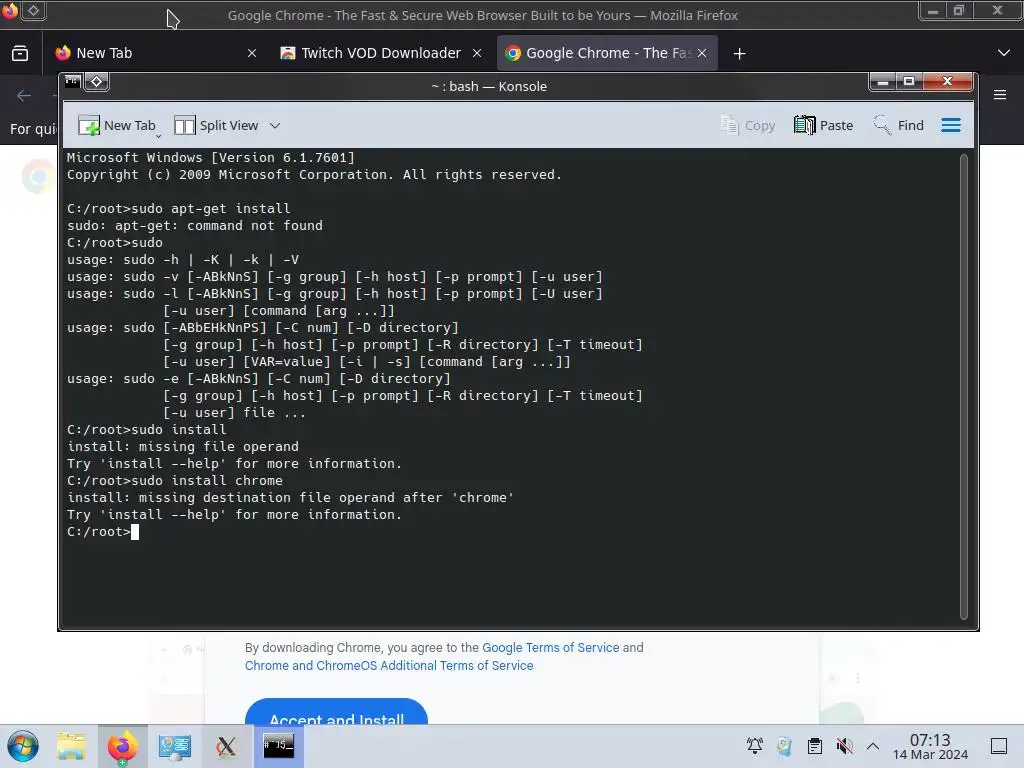Expand hidden system tray icons arrow
Viewport: 1024px width, 768px height.
(872, 746)
